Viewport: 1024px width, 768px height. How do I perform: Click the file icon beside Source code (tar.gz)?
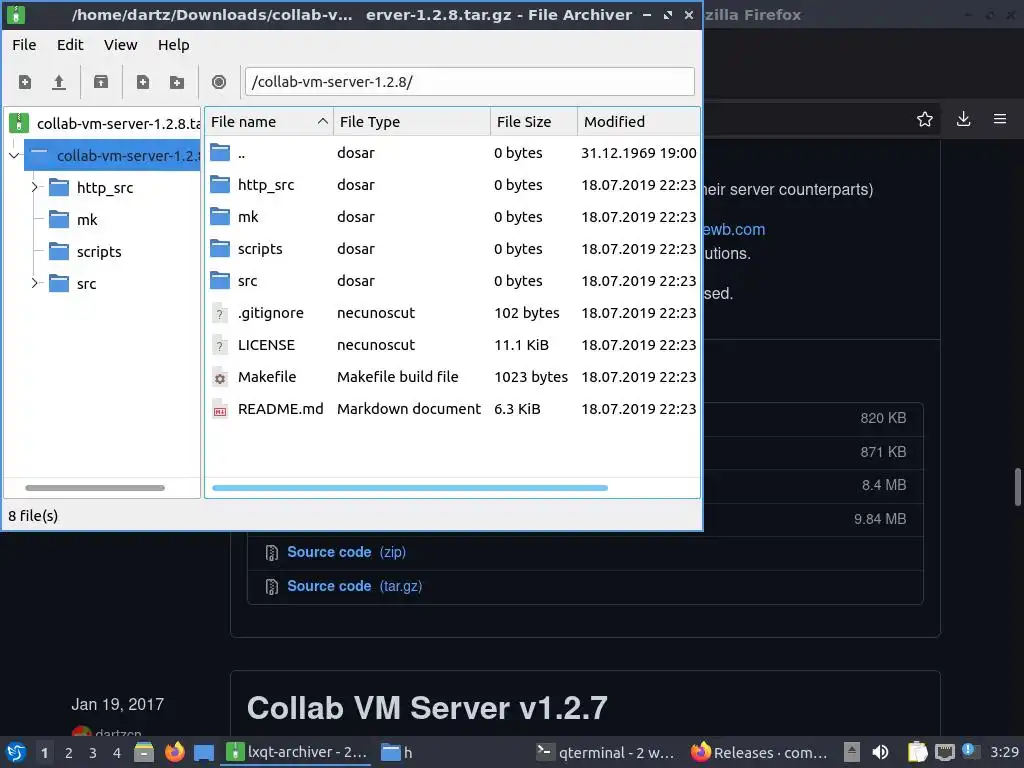coord(272,587)
